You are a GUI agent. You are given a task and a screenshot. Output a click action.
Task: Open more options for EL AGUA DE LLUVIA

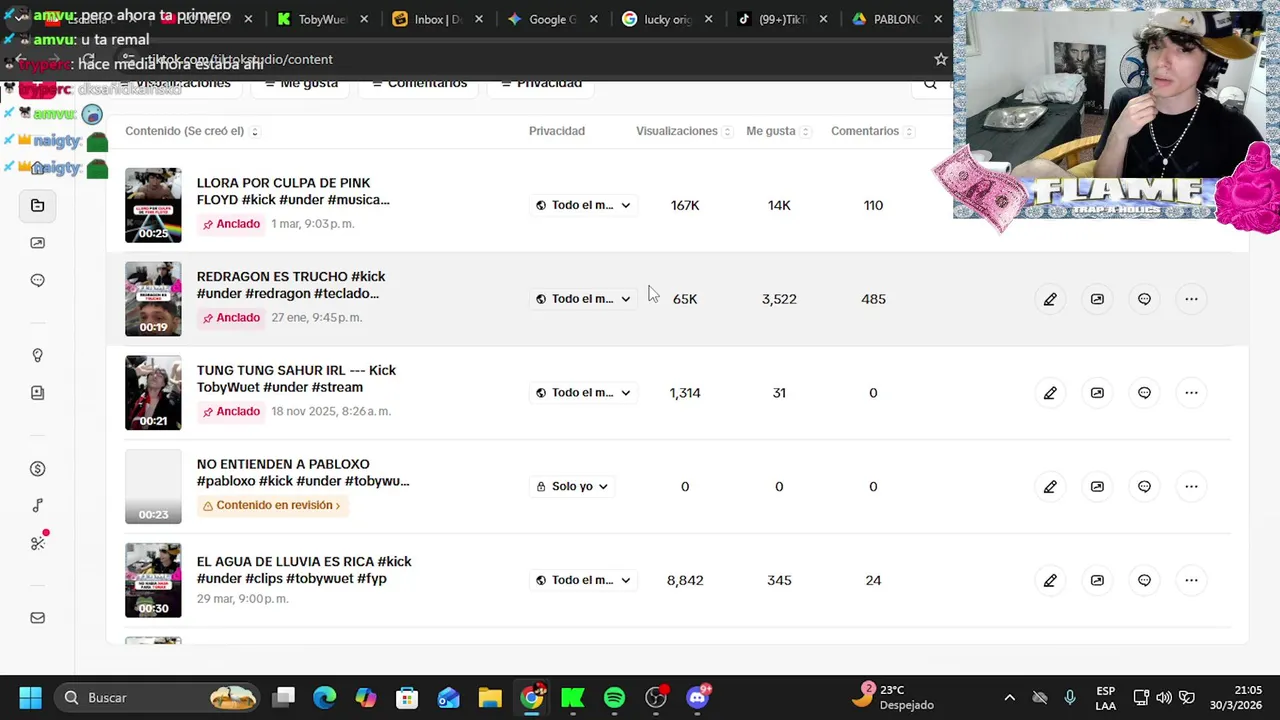(x=1191, y=580)
